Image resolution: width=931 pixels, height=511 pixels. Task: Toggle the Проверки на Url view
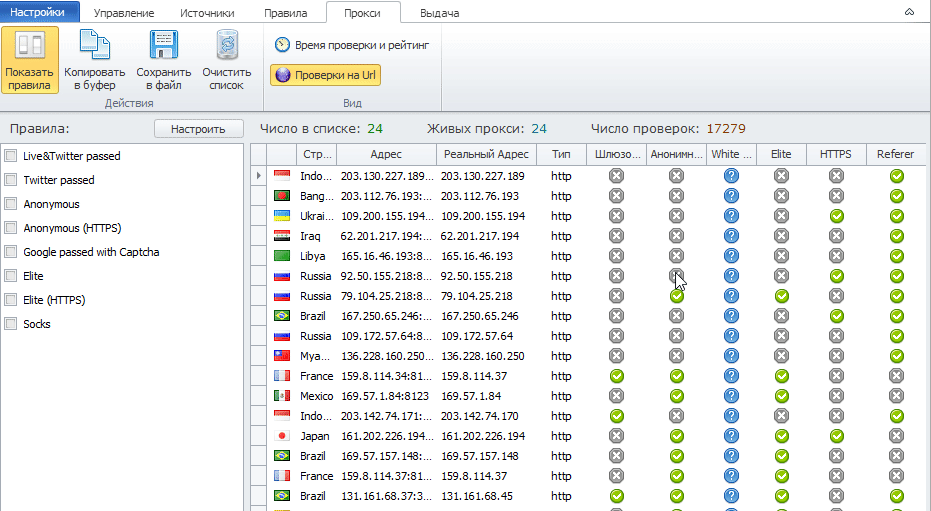point(326,75)
